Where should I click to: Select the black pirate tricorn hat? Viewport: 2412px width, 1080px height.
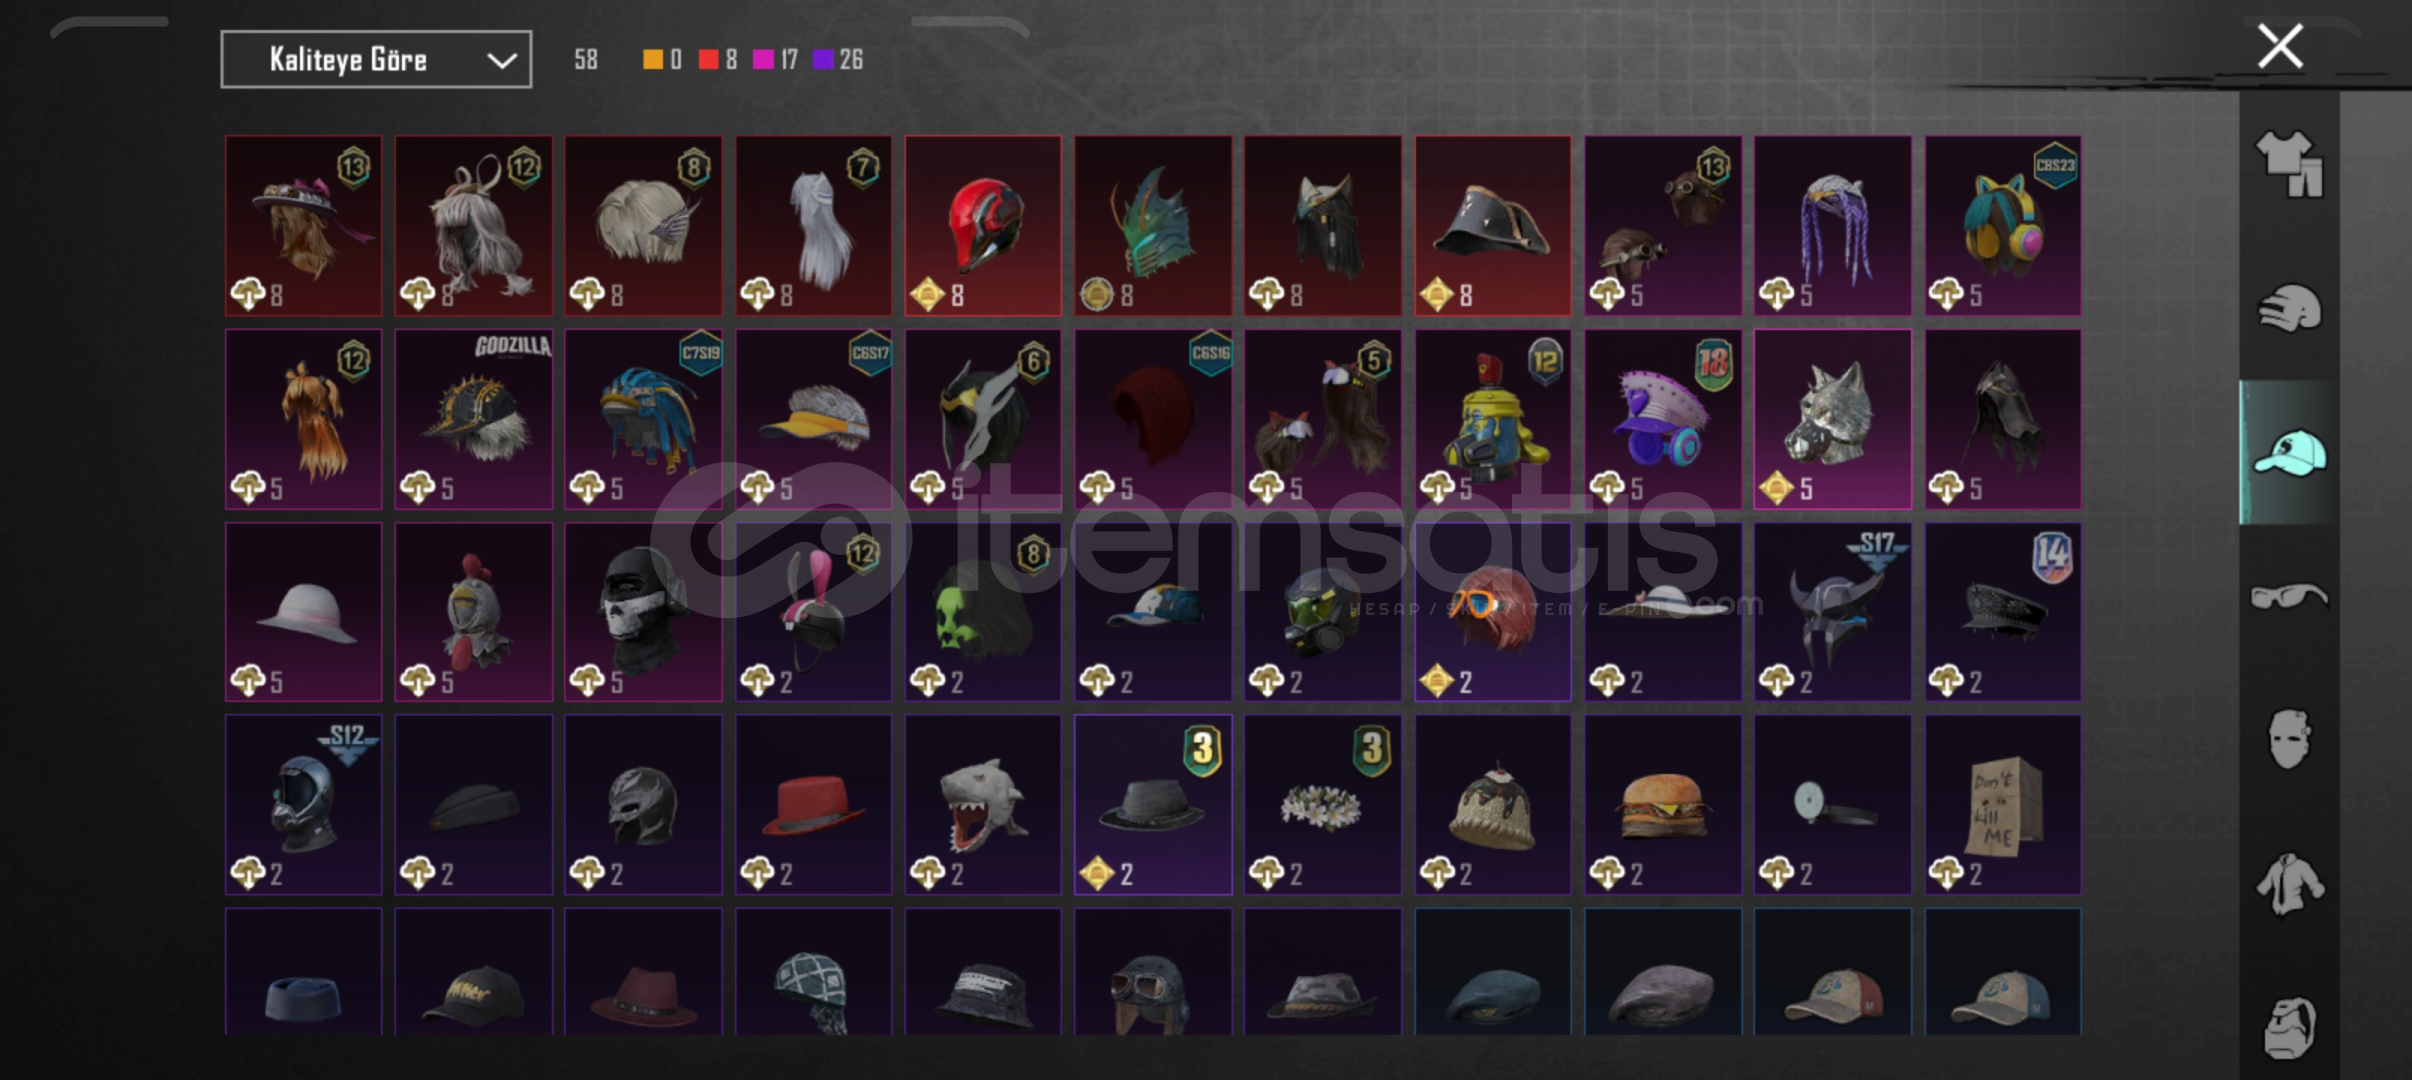1492,226
